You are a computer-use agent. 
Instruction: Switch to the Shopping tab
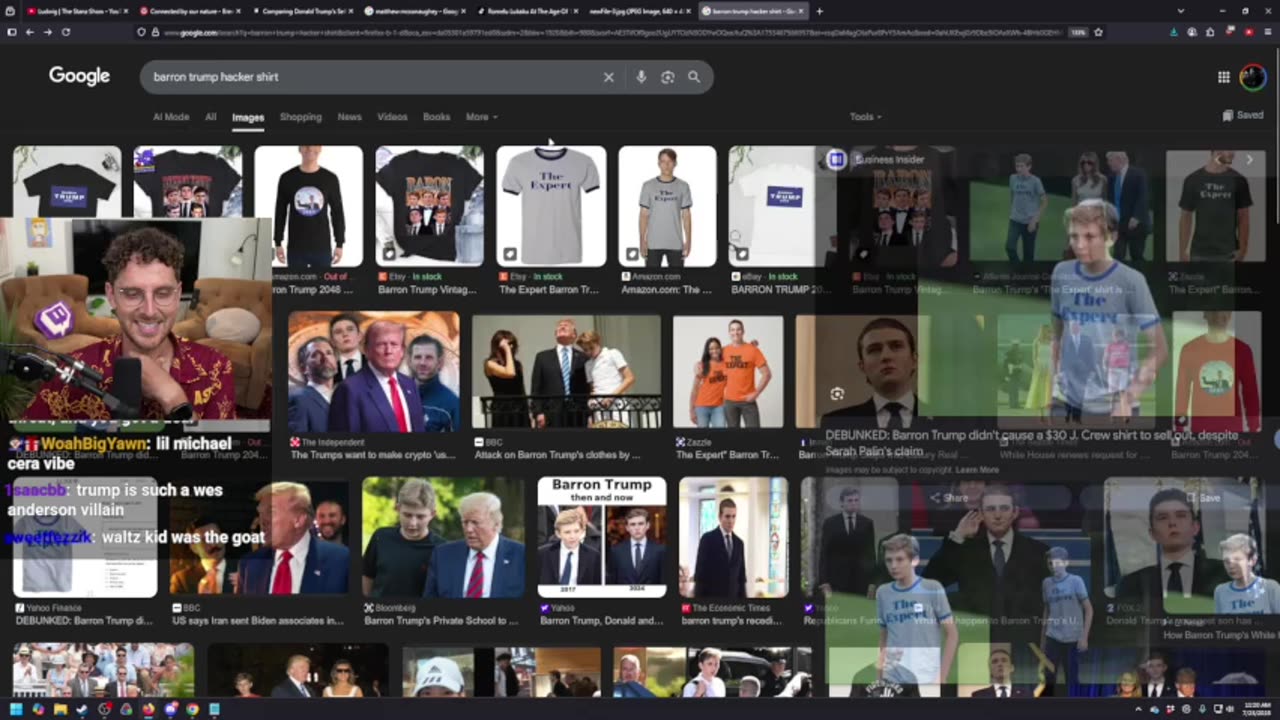tap(301, 117)
